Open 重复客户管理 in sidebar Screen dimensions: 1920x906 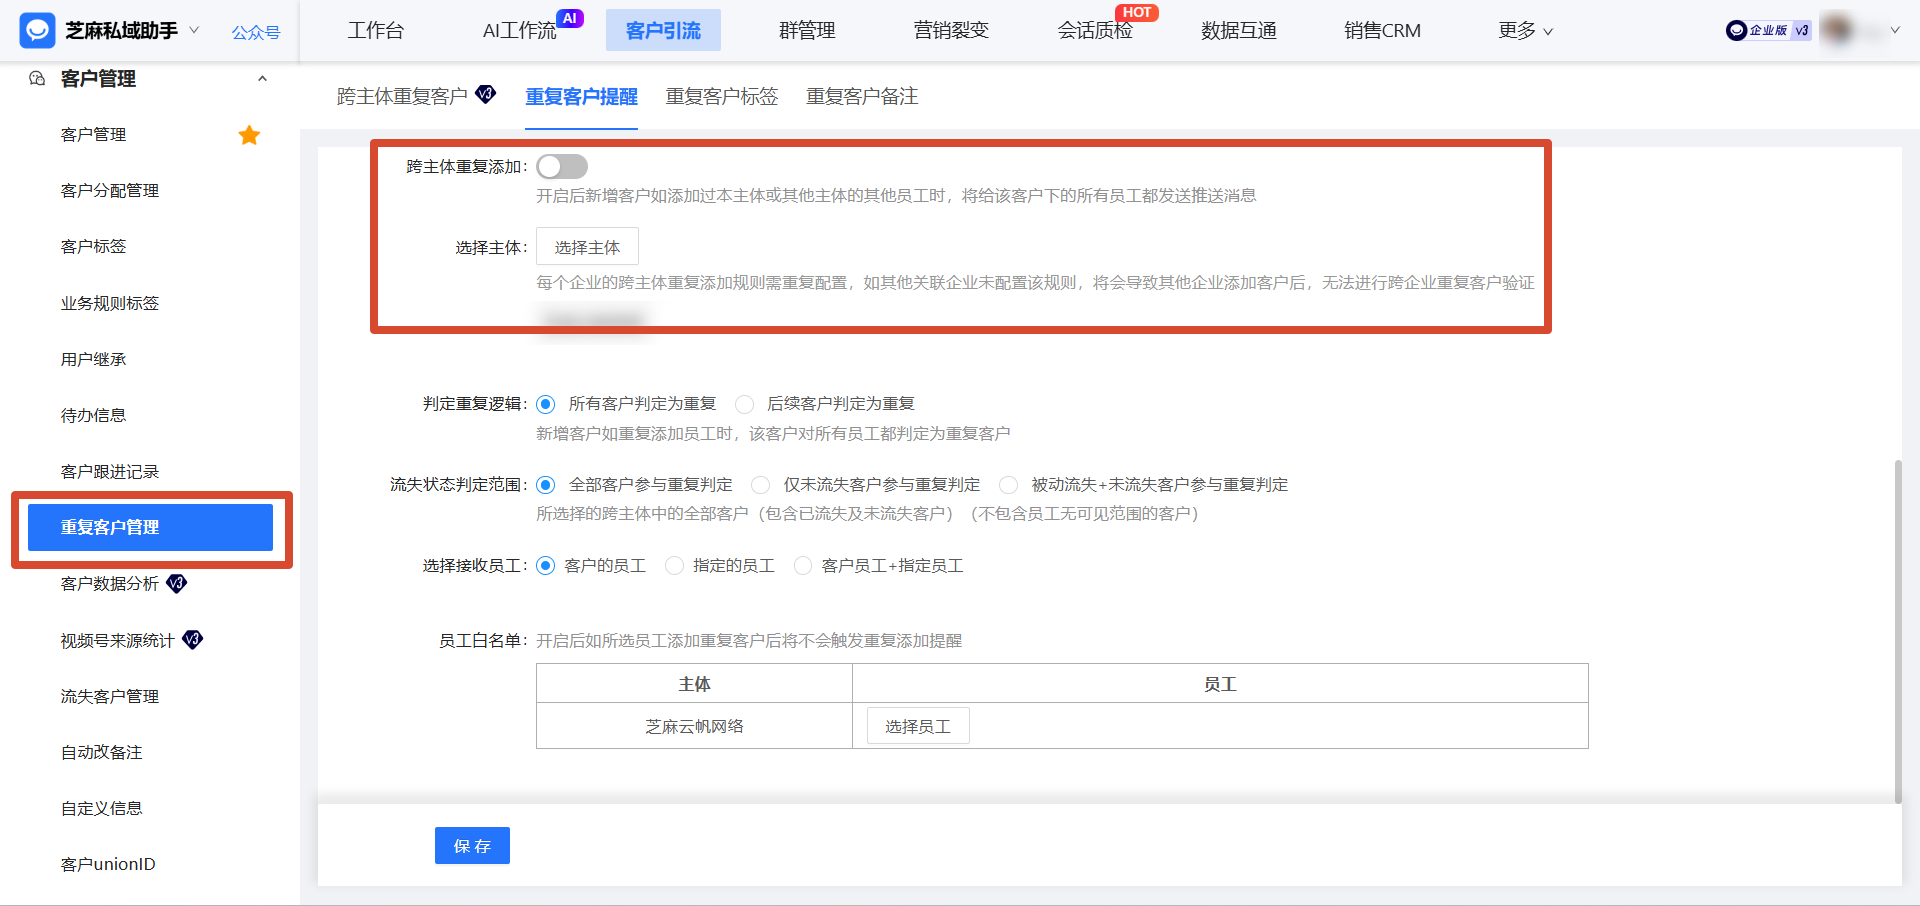tap(150, 527)
